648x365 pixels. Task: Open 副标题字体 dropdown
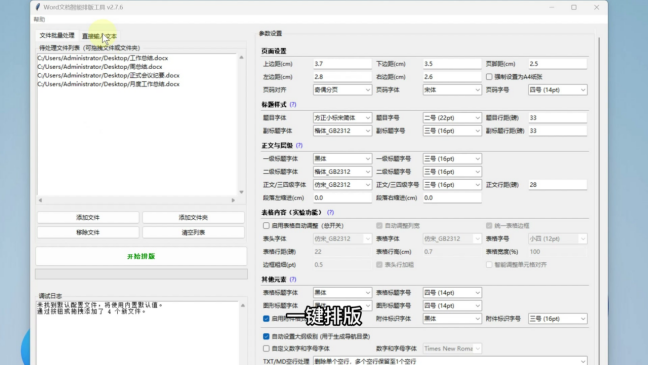[342, 131]
